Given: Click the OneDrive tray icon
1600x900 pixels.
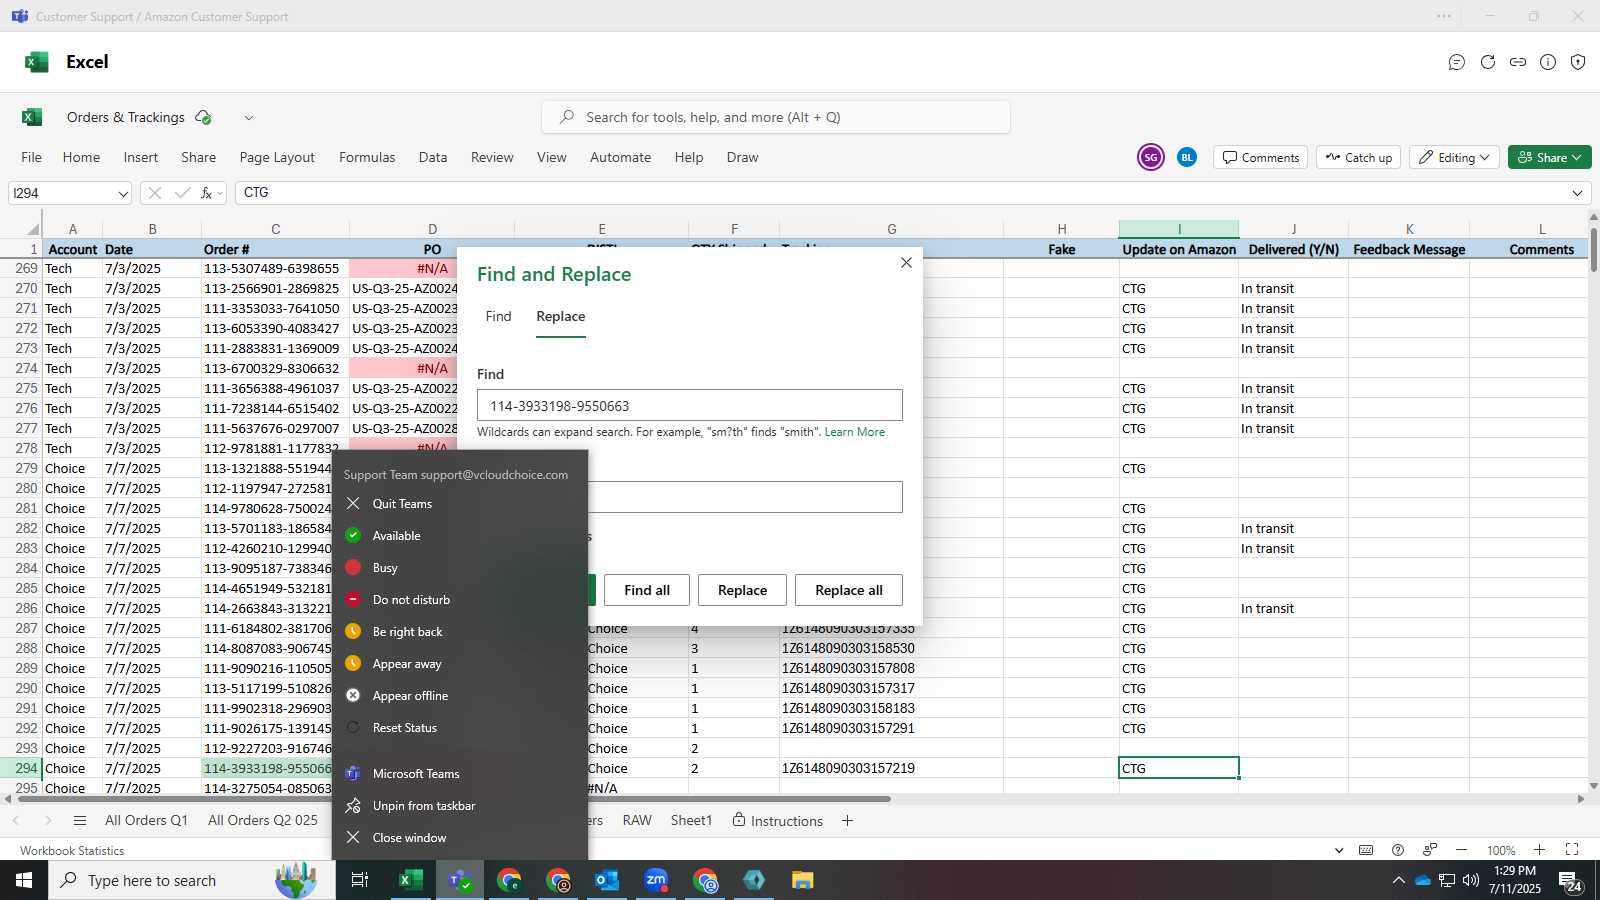Looking at the screenshot, I should click(1422, 880).
